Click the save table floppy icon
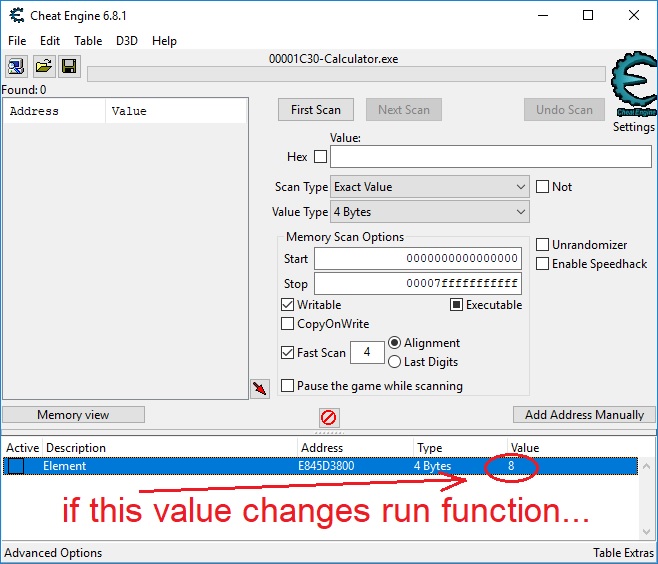658x564 pixels. point(69,67)
